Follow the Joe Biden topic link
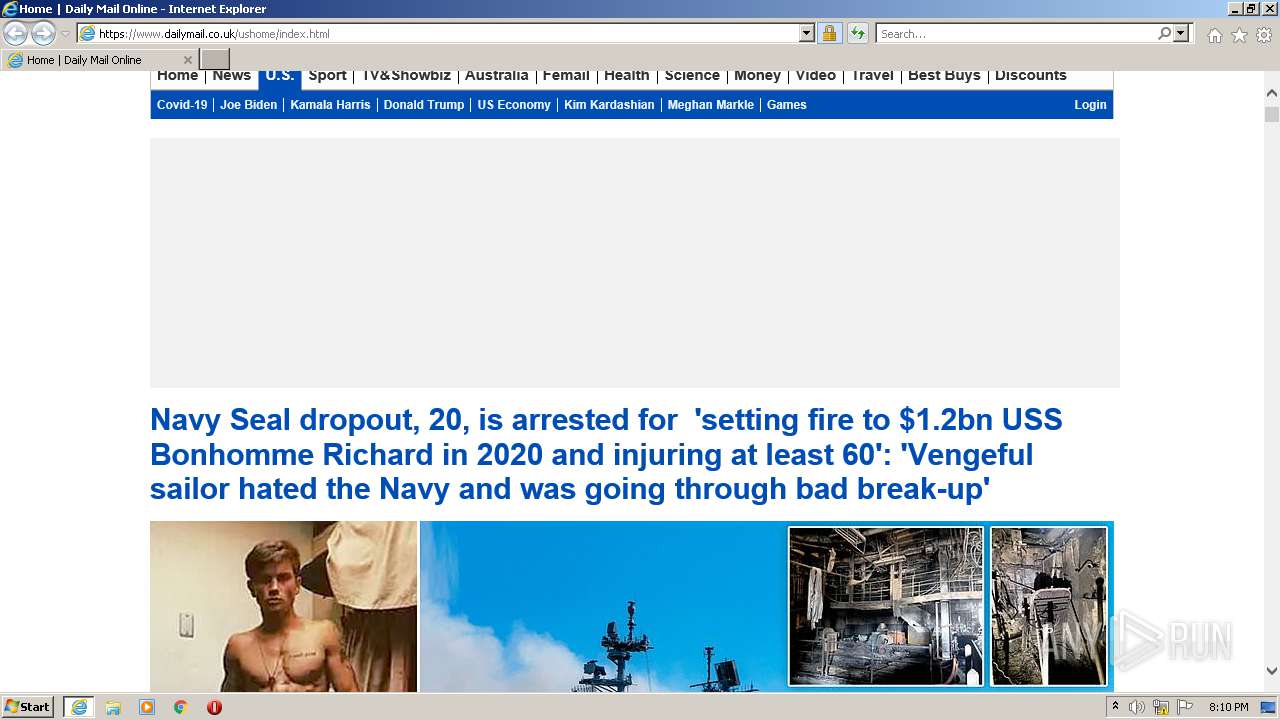 pyautogui.click(x=249, y=105)
